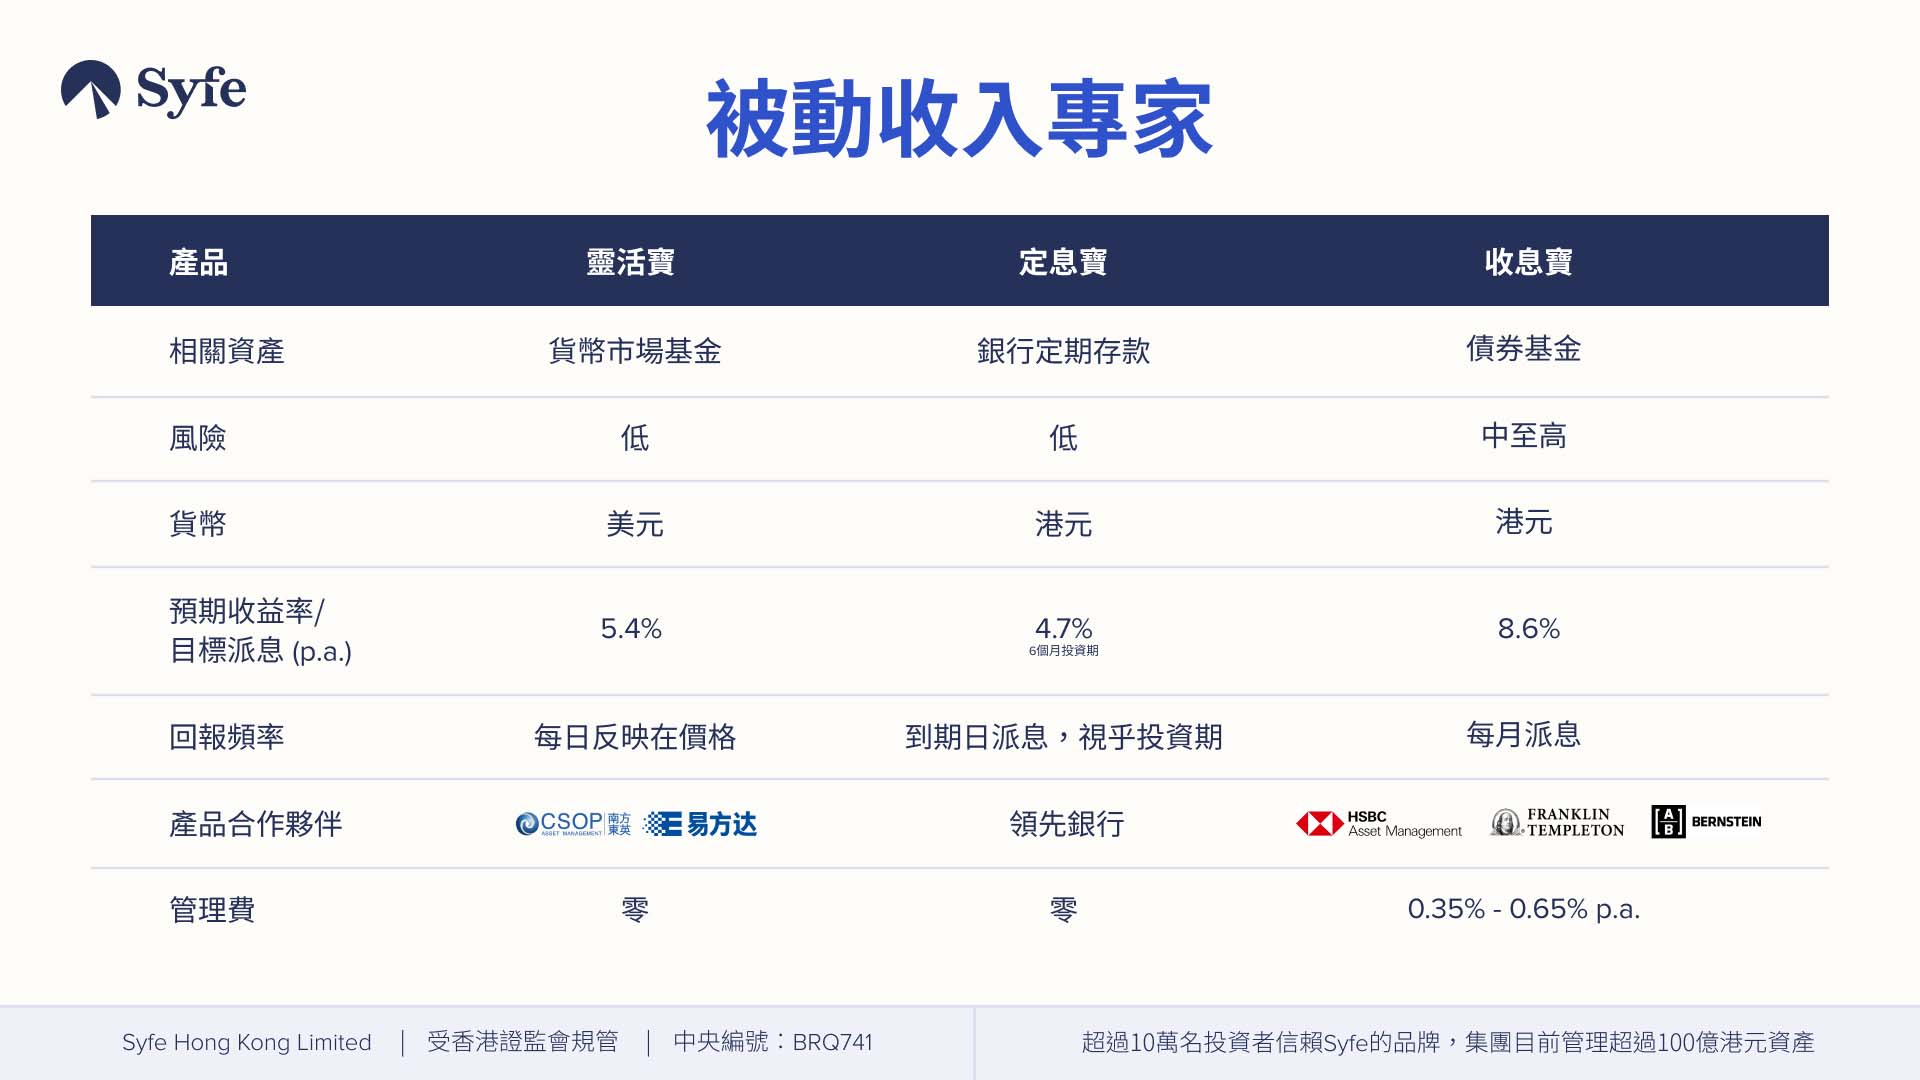The height and width of the screenshot is (1080, 1920).
Task: Click the 貨幣市場基金 cell
Action: [x=635, y=352]
